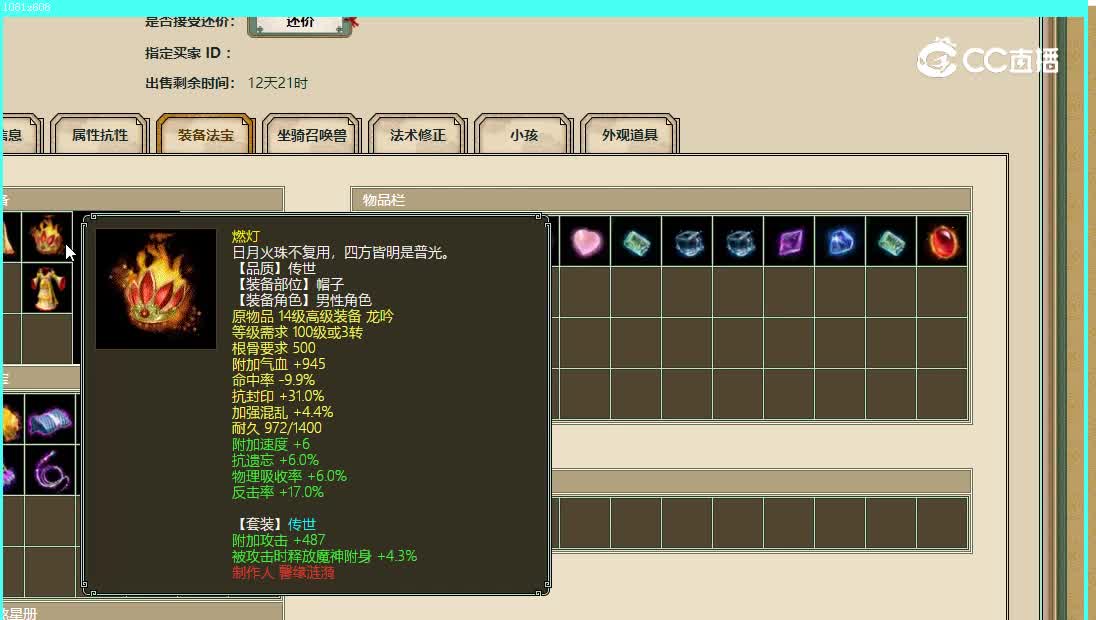Screen dimensions: 1096x620
Task: Click the 命中率 -9.9% stat
Action: [273, 380]
